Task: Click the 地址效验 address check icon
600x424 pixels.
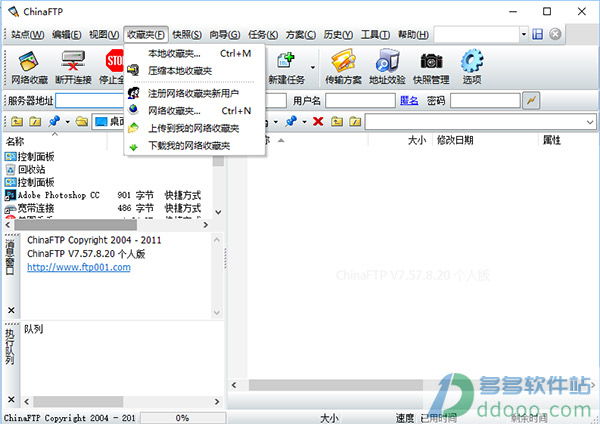Action: (387, 67)
